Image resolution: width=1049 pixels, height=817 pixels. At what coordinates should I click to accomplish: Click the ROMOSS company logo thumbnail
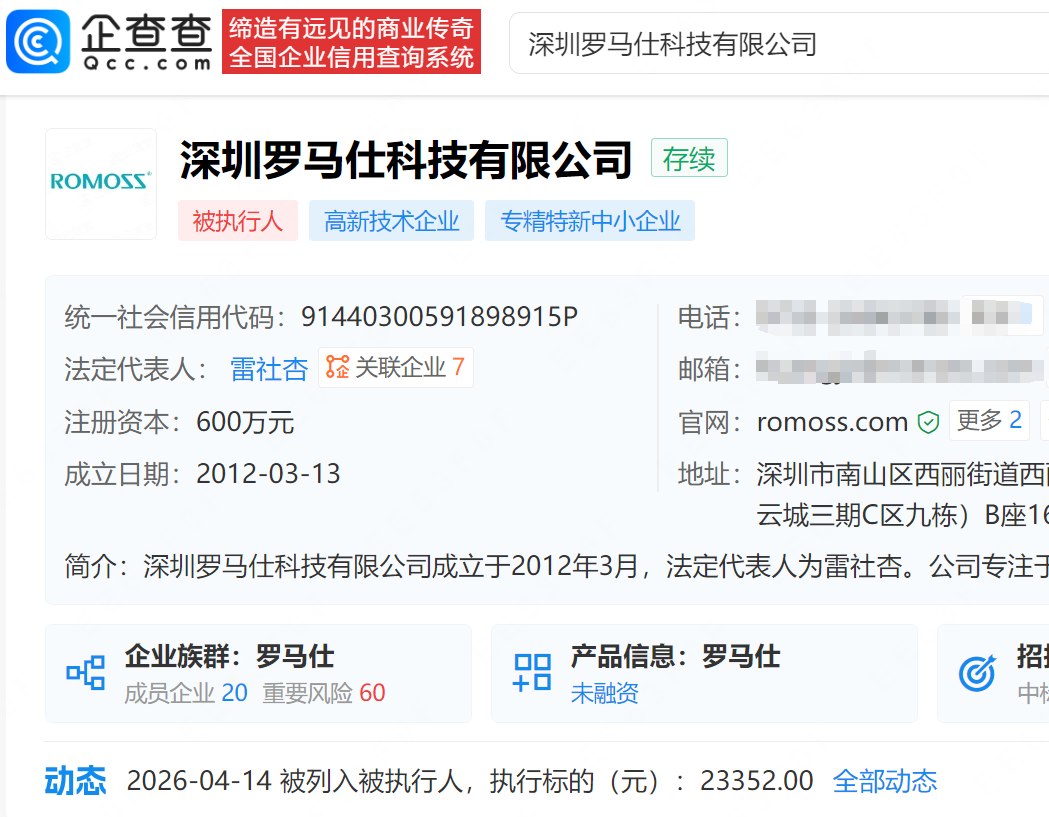tap(101, 183)
